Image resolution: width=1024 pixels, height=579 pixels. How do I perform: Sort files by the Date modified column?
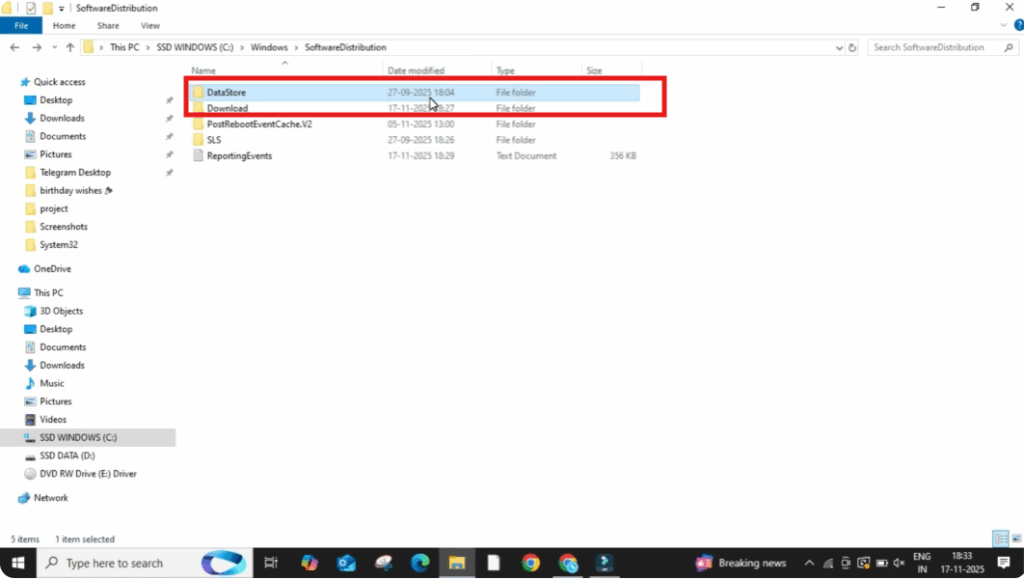coord(416,71)
